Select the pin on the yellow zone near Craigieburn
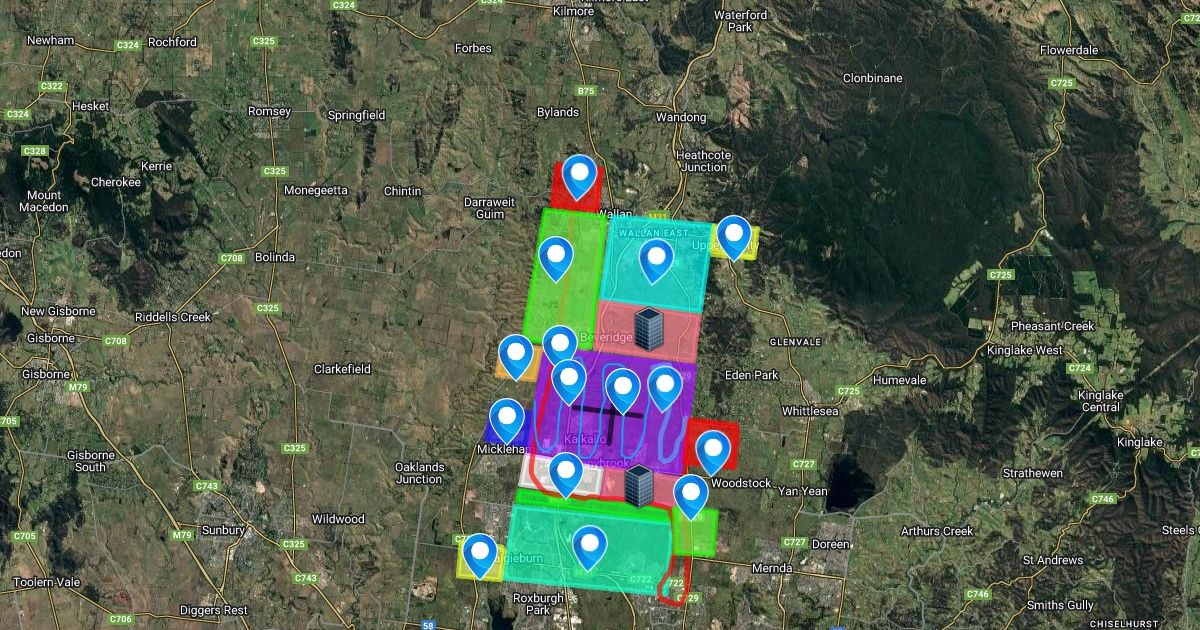 coord(480,555)
